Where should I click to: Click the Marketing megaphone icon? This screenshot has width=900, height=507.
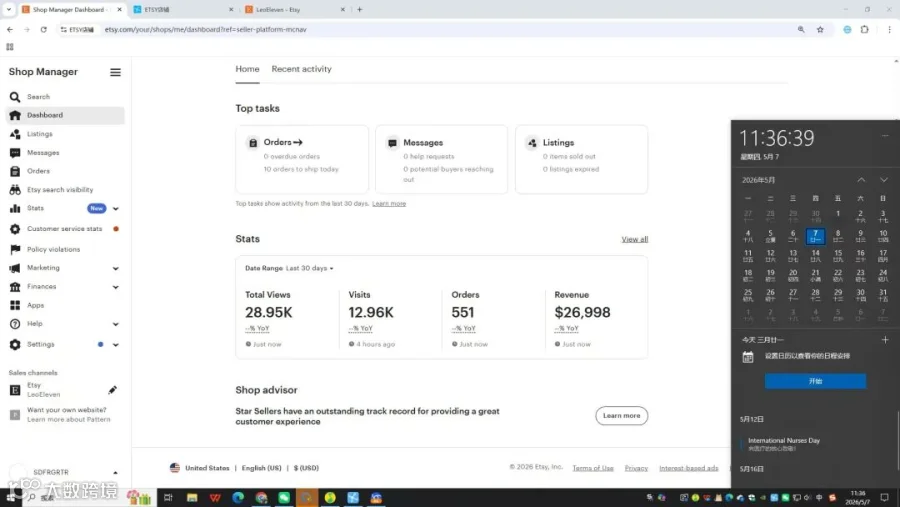point(15,268)
